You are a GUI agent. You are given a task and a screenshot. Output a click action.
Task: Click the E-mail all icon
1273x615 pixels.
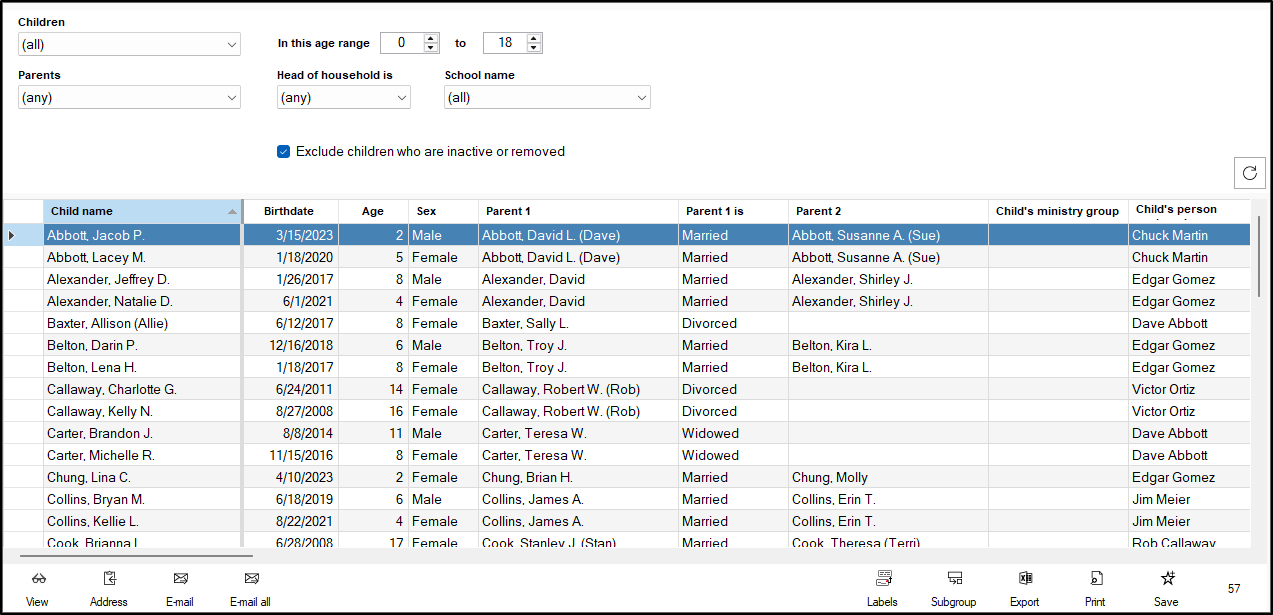(x=251, y=579)
